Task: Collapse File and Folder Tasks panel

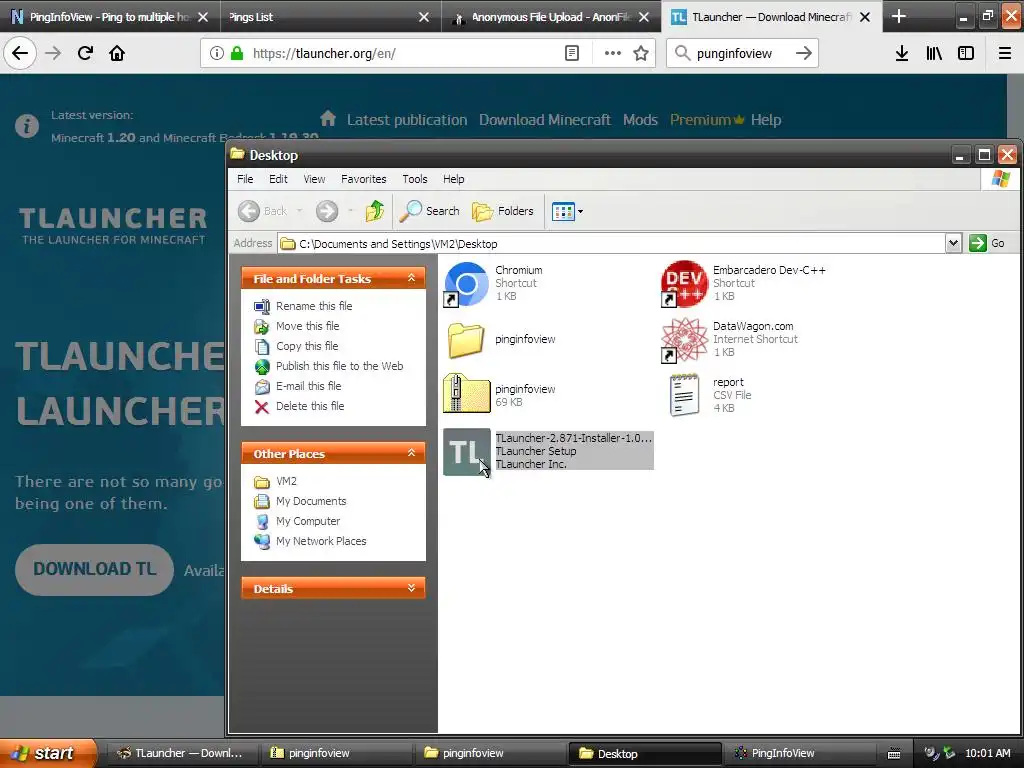Action: pos(411,278)
